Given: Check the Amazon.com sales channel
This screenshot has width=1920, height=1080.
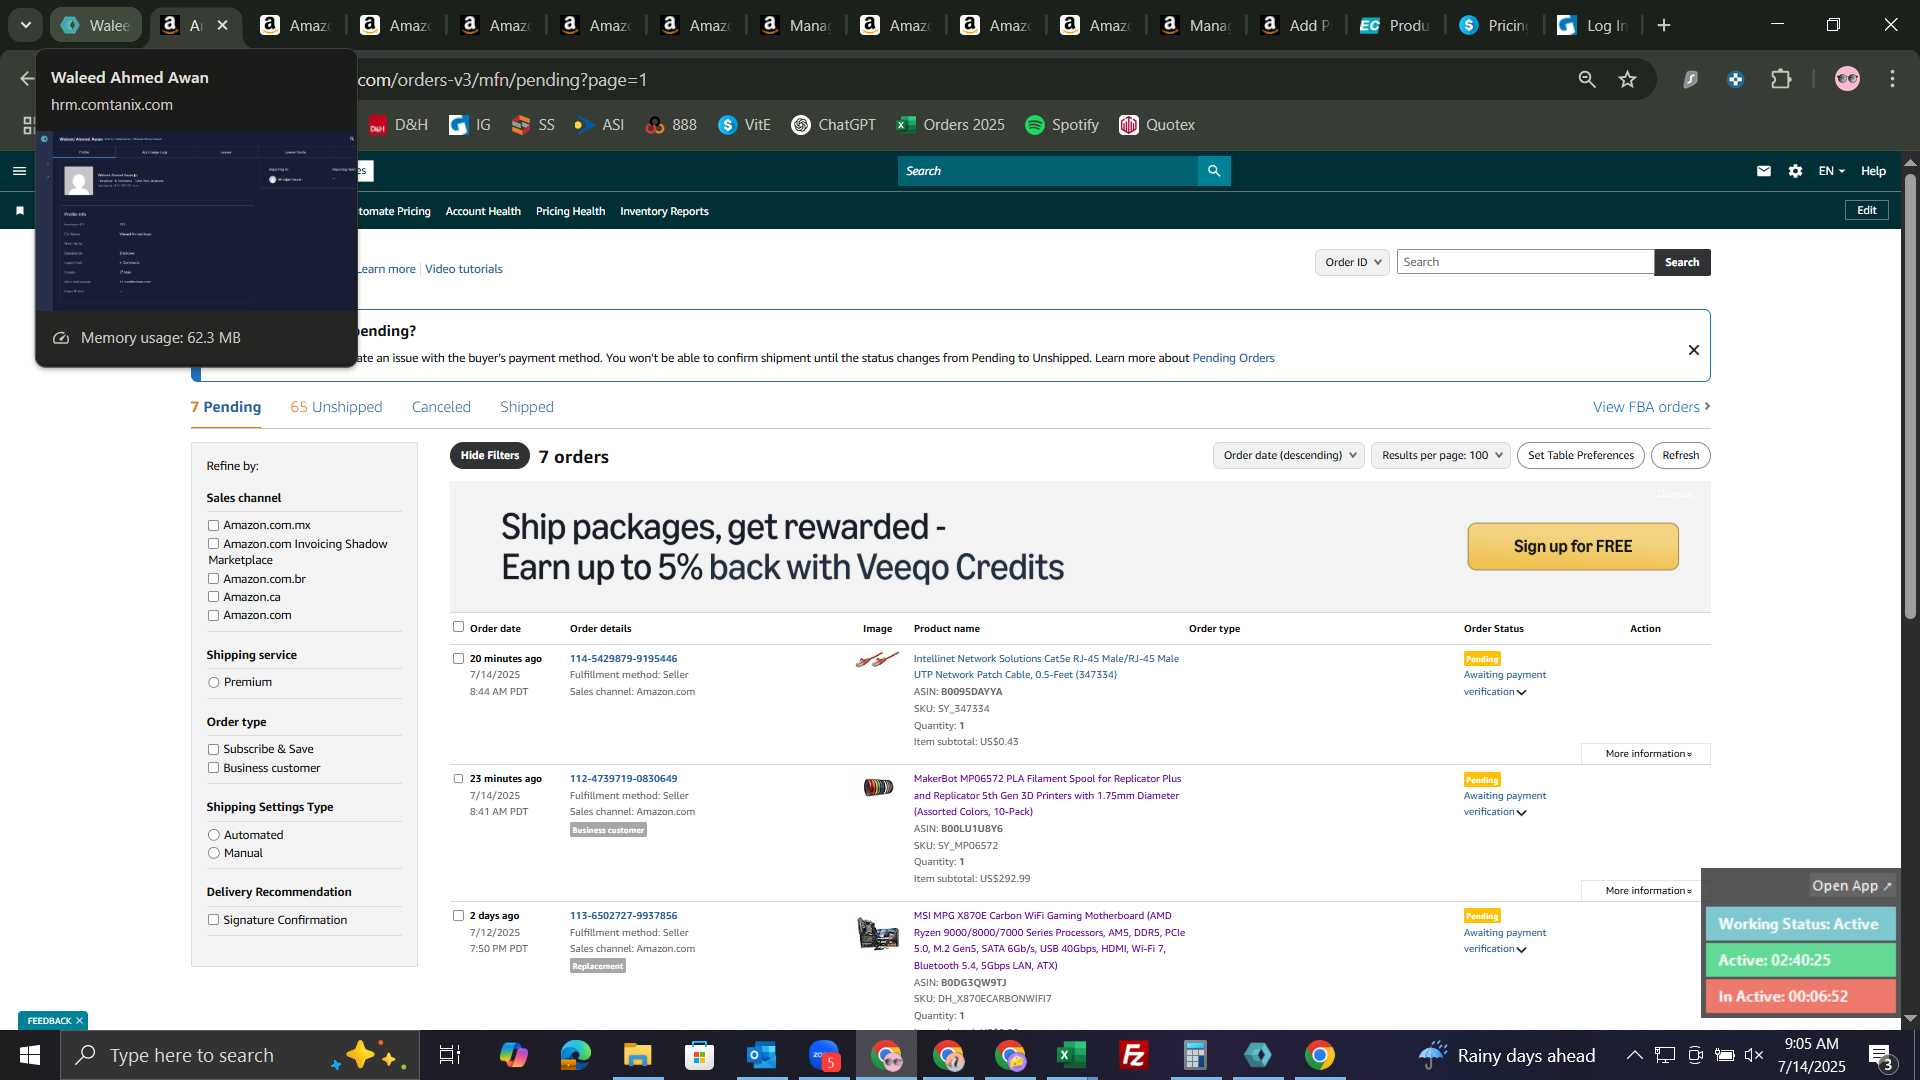Looking at the screenshot, I should 213,615.
